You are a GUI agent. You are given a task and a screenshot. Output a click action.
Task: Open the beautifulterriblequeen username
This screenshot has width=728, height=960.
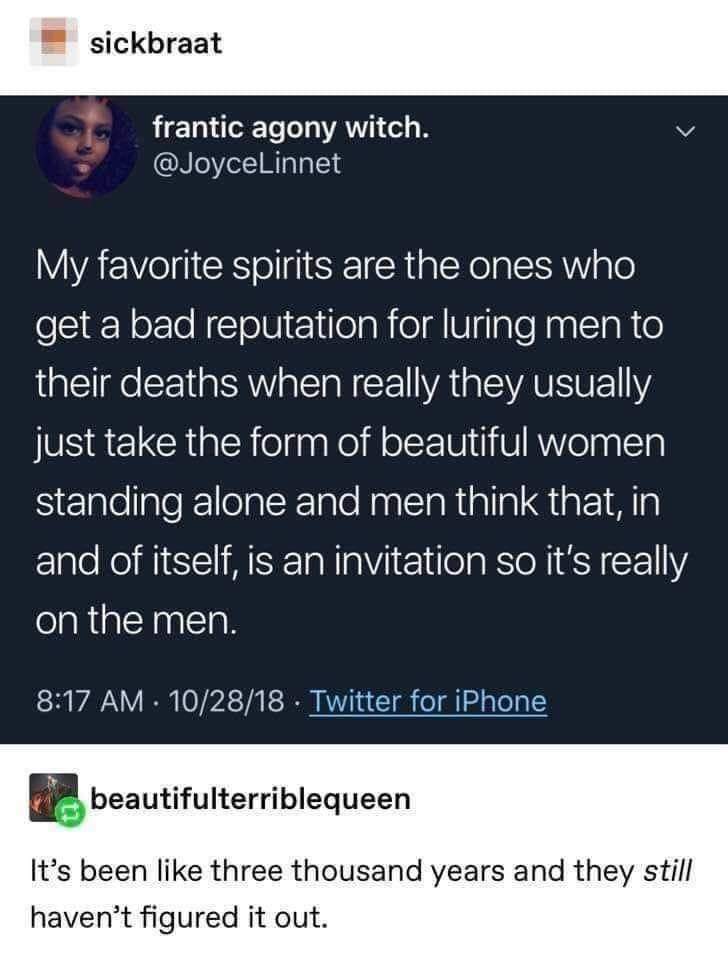250,799
